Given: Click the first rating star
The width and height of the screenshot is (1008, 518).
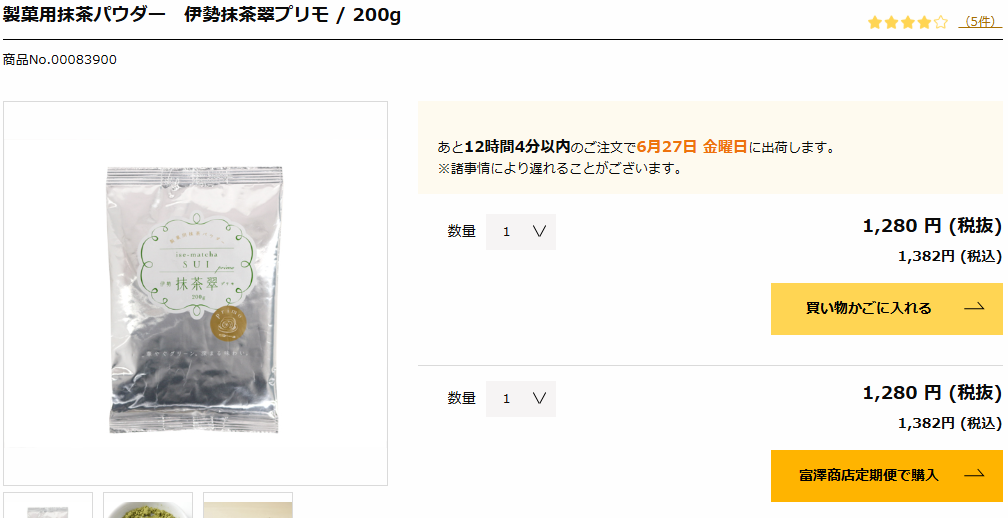Looking at the screenshot, I should click(874, 22).
